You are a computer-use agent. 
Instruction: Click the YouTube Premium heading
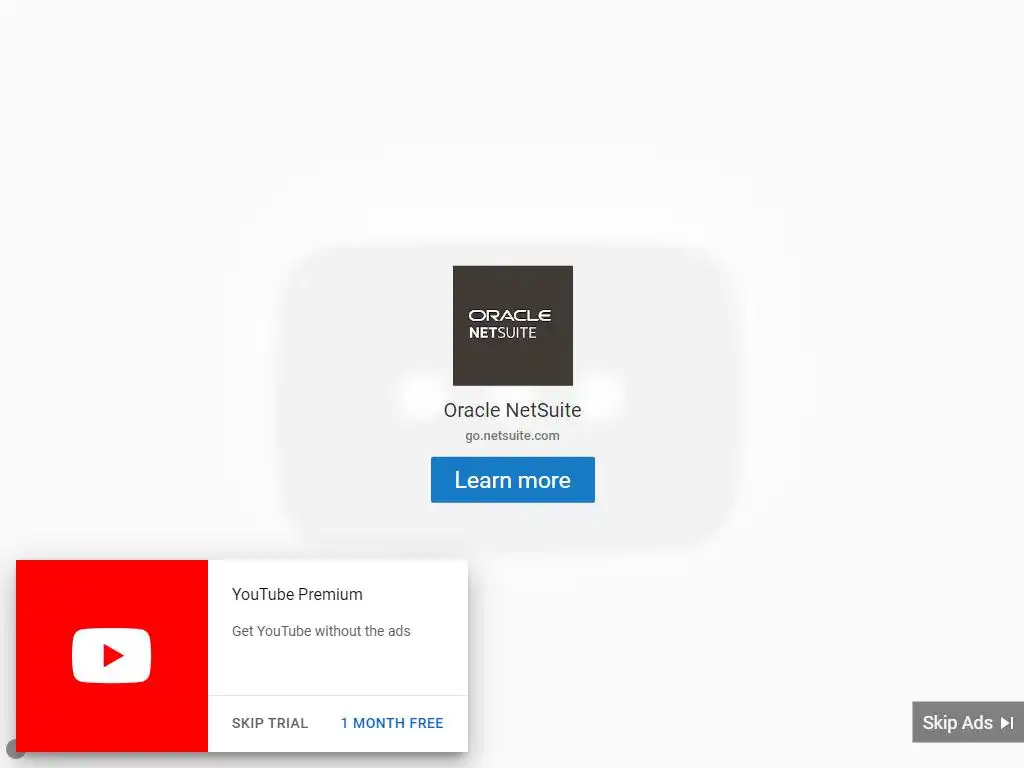click(297, 594)
